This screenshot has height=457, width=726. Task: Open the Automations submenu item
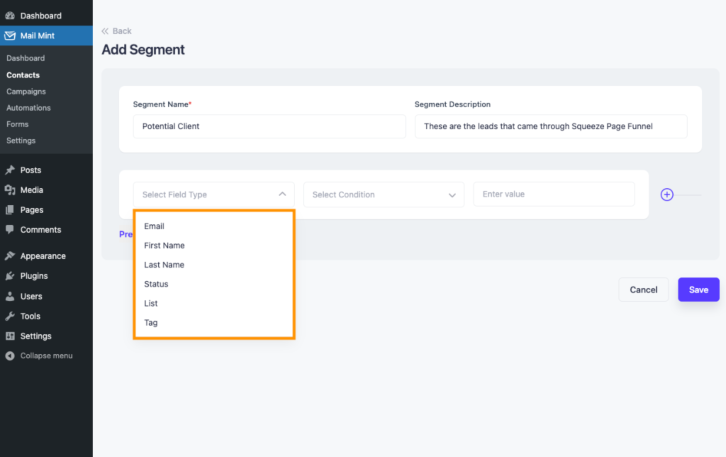click(x=28, y=108)
